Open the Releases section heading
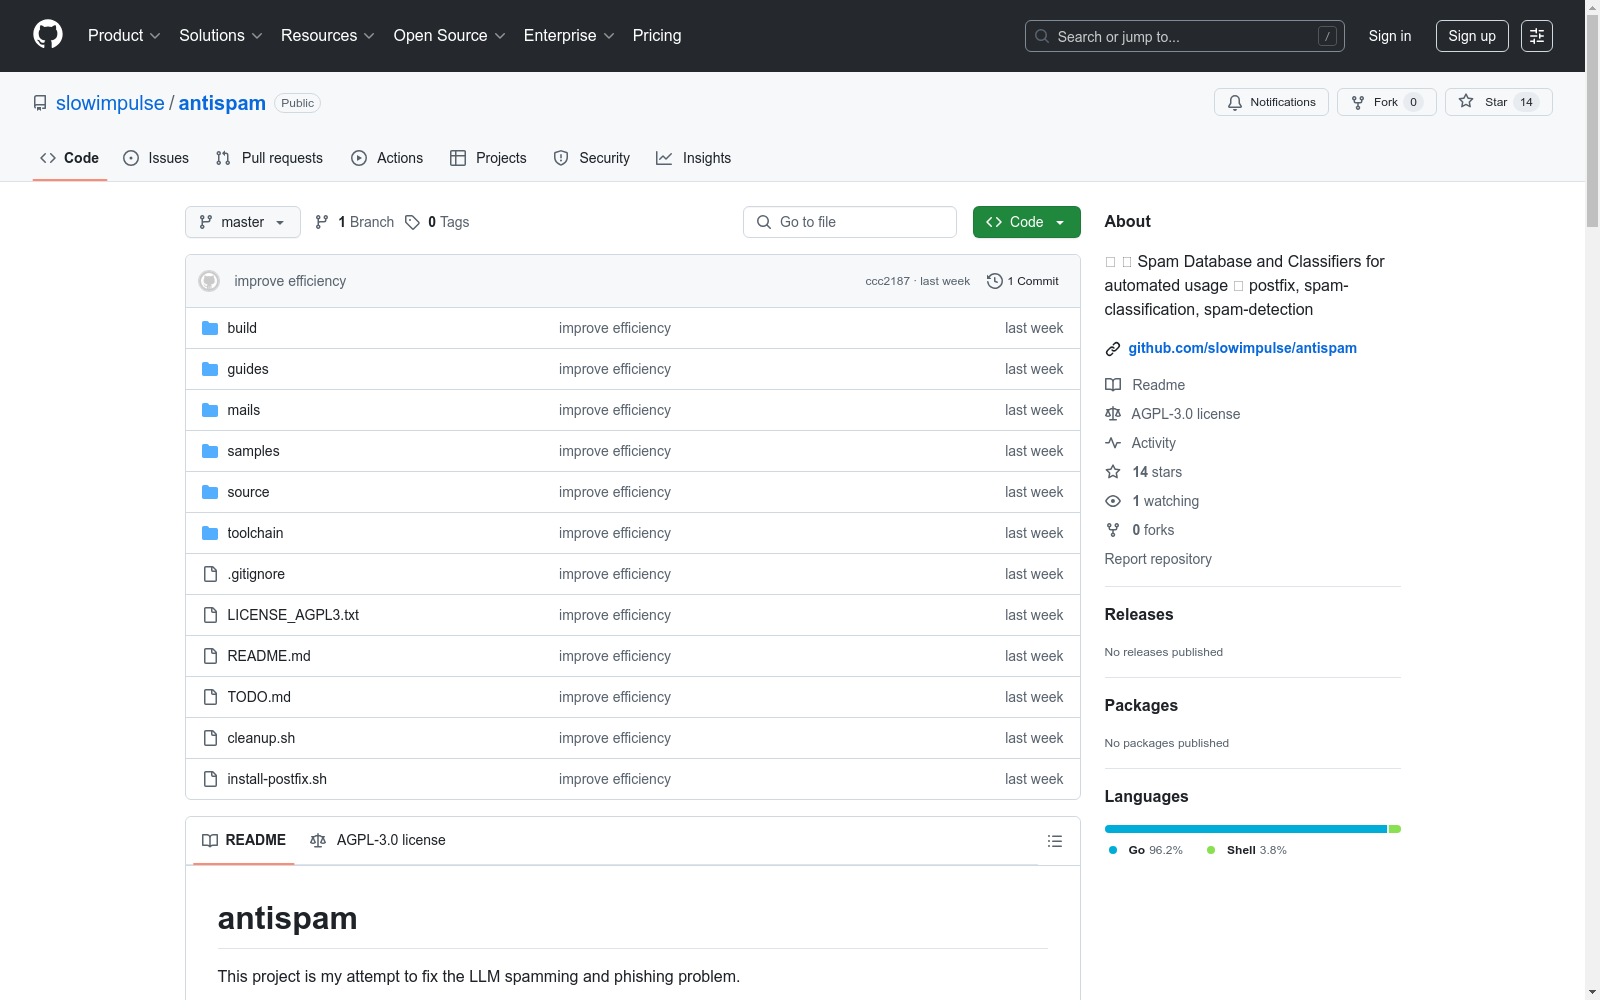Screen dimensions: 1600x1000 [x=1139, y=614]
